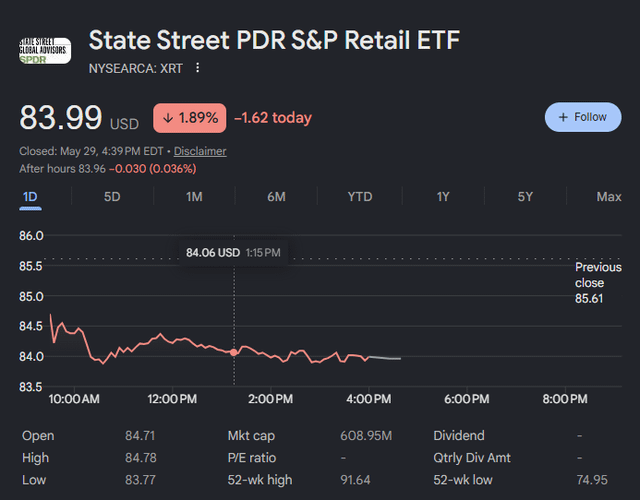640x500 pixels.
Task: Click the 52-wk high value 91.64
Action: tap(356, 480)
